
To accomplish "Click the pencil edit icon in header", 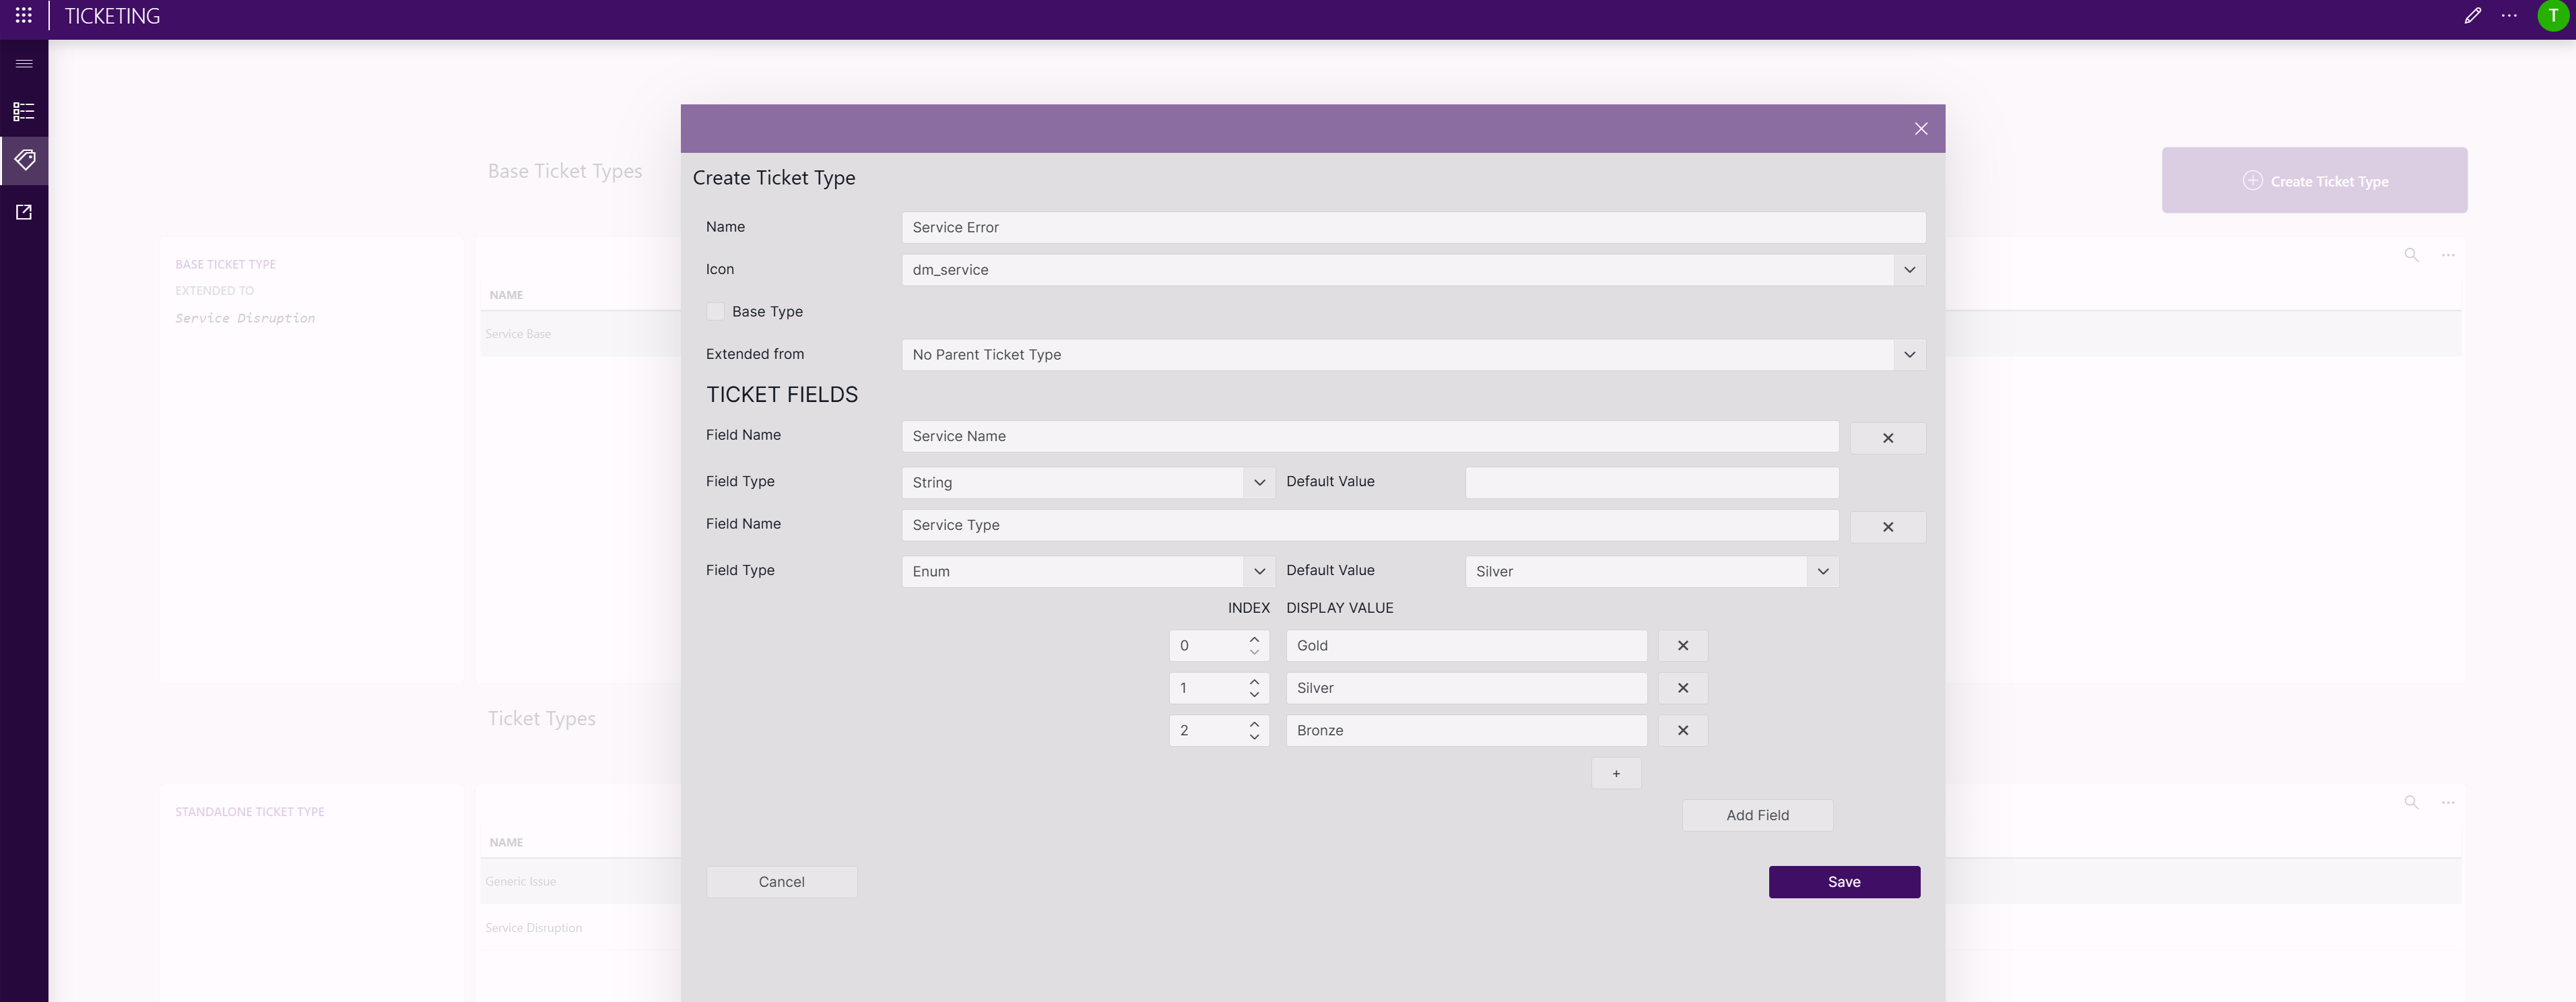I will [2472, 16].
